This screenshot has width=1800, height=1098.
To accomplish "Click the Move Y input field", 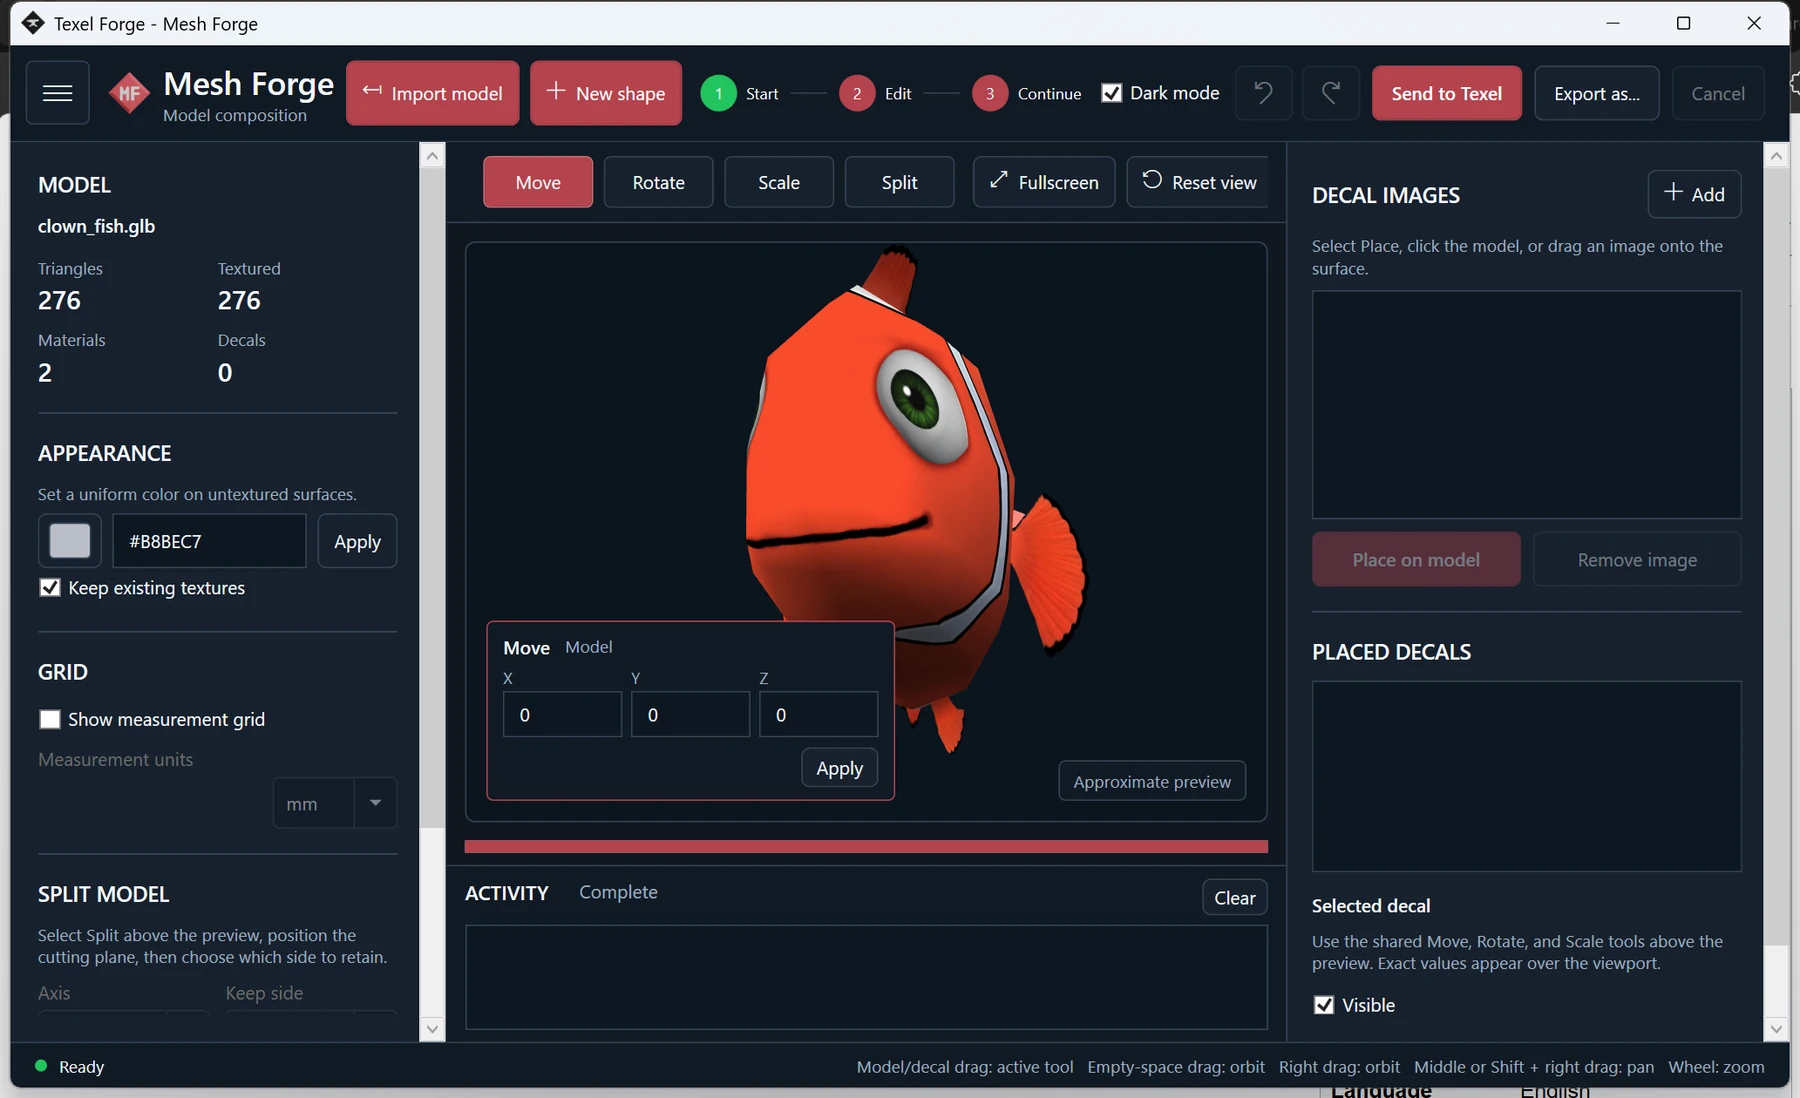I will [690, 714].
